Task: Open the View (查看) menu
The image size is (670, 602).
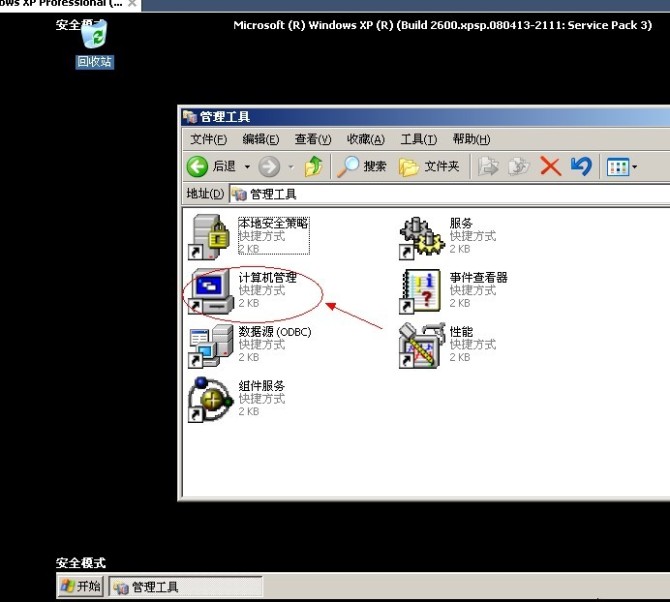Action: [313, 139]
